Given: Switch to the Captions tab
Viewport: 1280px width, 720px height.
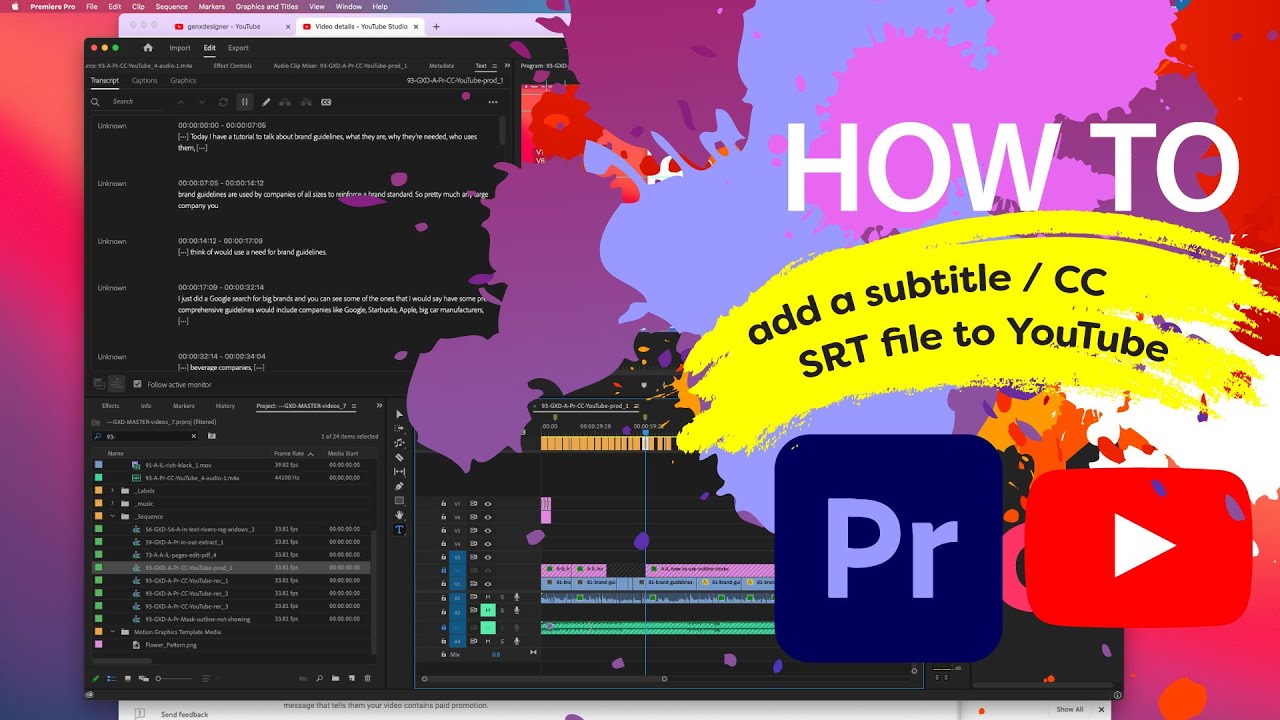Looking at the screenshot, I should pyautogui.click(x=145, y=81).
